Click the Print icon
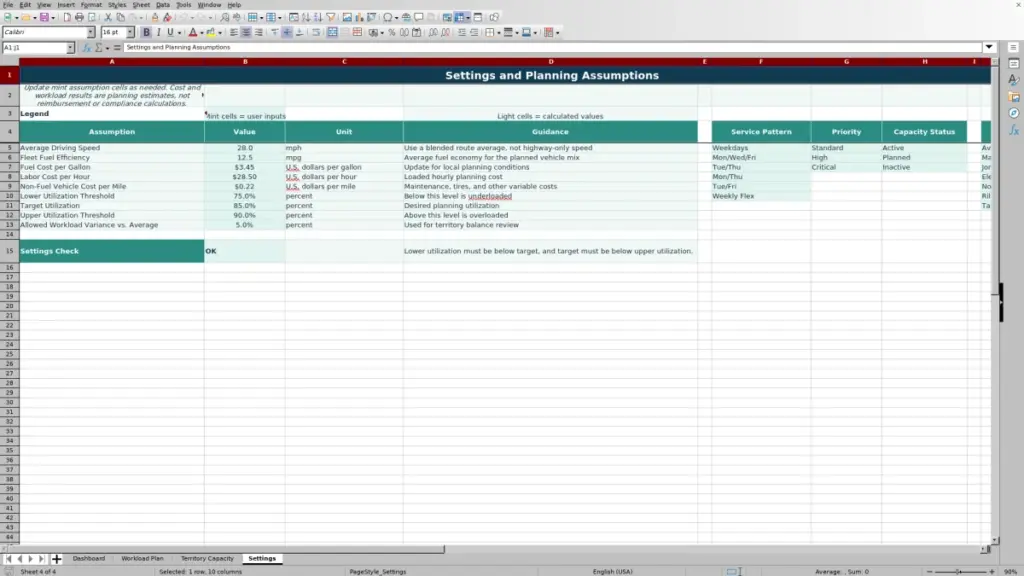The height and width of the screenshot is (576, 1024). 79,17
